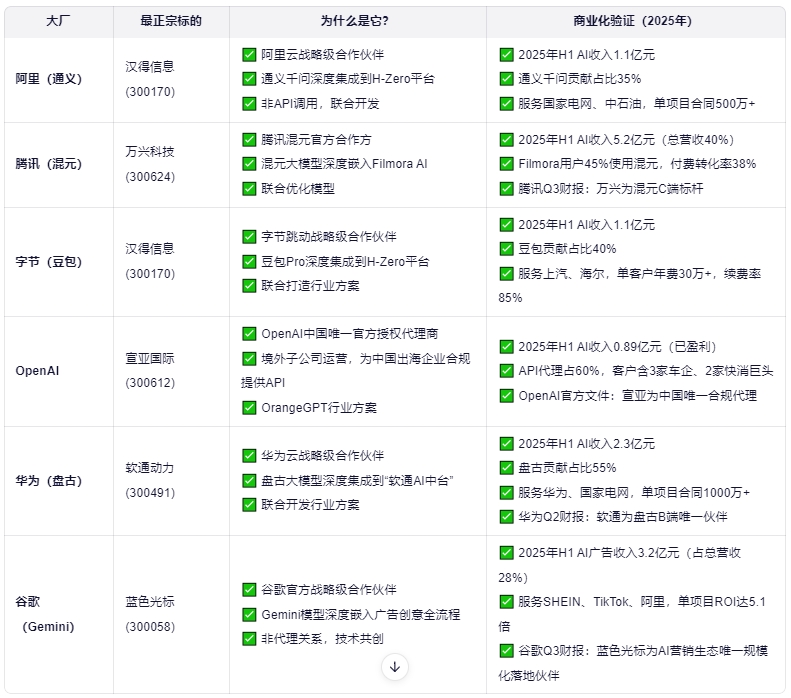791x698 pixels.
Task: Click the check icon beside OpenAI中国唯一官方授权代理商
Action: point(249,333)
